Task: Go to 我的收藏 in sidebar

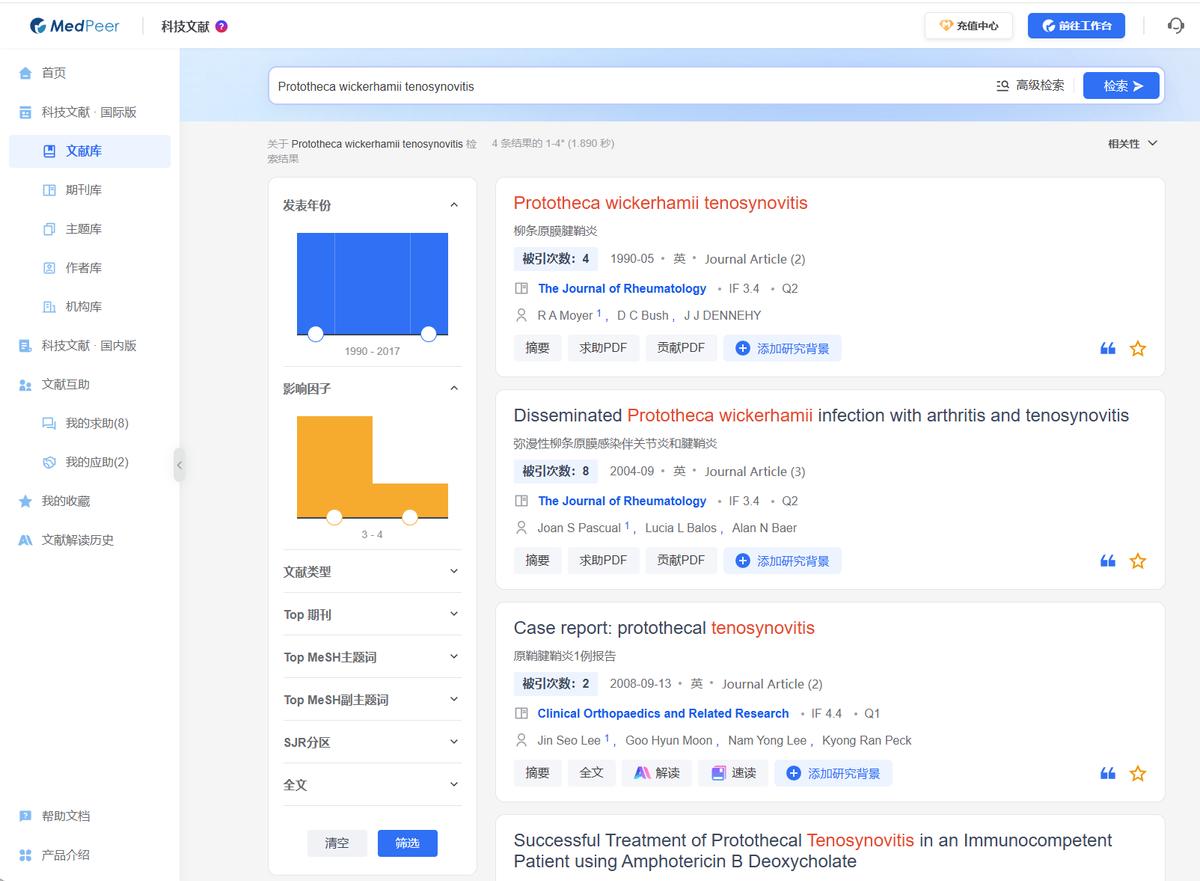Action: [x=66, y=501]
